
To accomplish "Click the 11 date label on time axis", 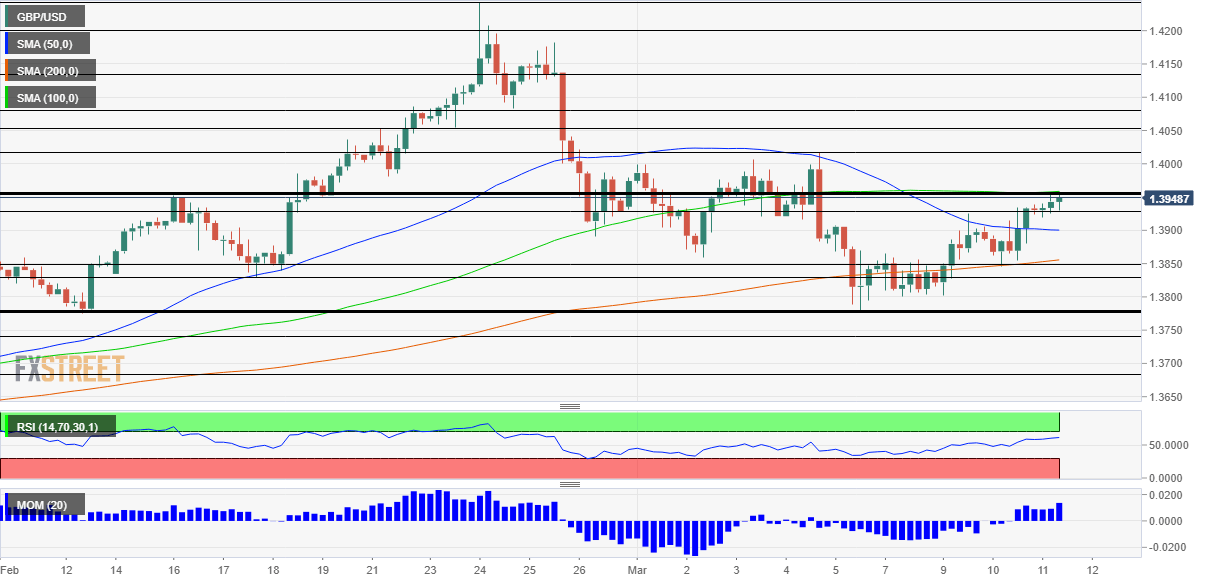I will point(1042,569).
